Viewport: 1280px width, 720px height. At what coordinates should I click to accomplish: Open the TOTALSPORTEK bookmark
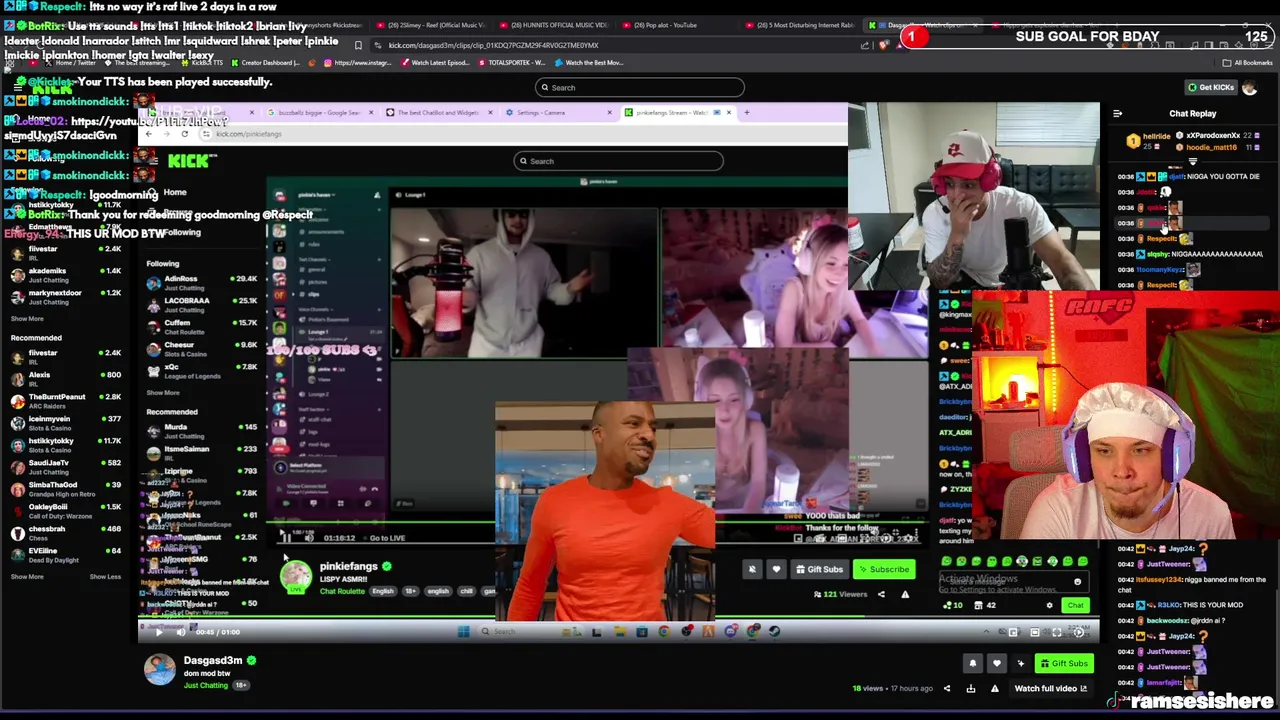[x=510, y=62]
